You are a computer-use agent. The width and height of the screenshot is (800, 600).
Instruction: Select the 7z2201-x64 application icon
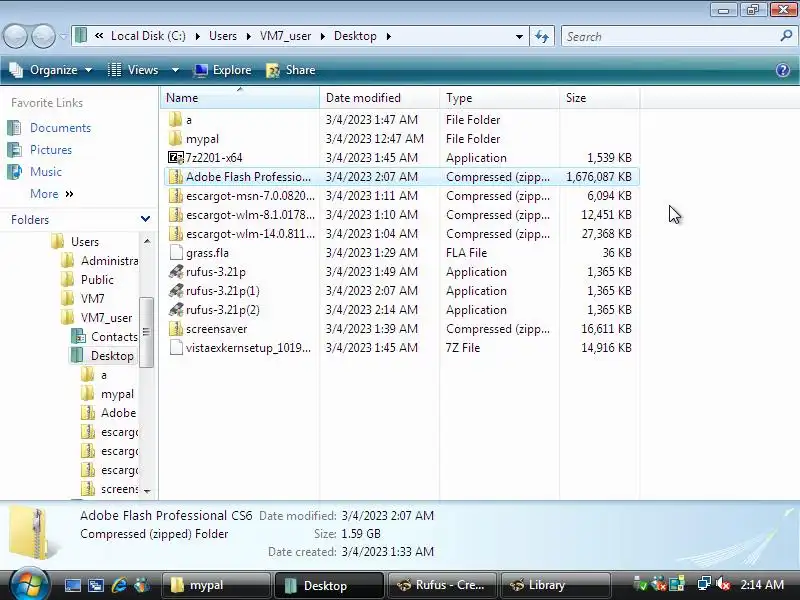click(x=176, y=157)
